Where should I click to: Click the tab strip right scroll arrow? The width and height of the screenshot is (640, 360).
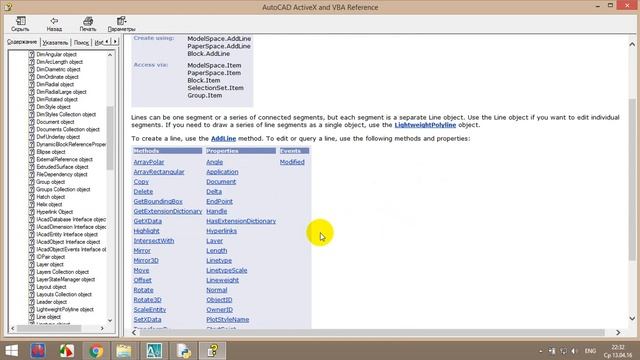(115, 42)
